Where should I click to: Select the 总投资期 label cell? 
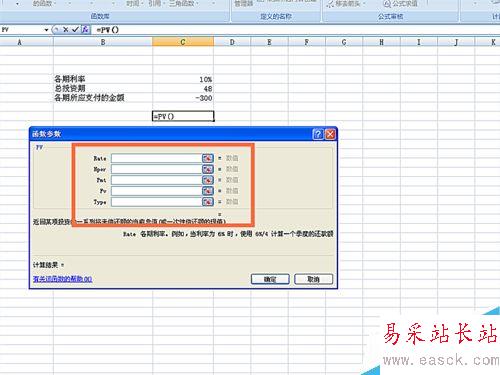(x=103, y=89)
